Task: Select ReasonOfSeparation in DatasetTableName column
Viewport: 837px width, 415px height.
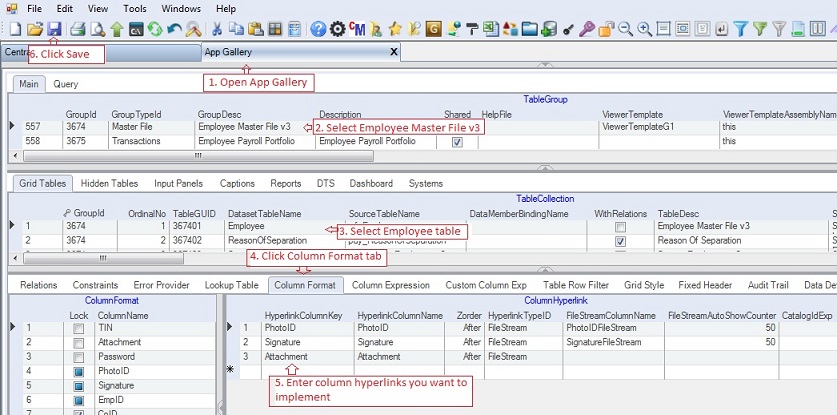Action: 285,240
